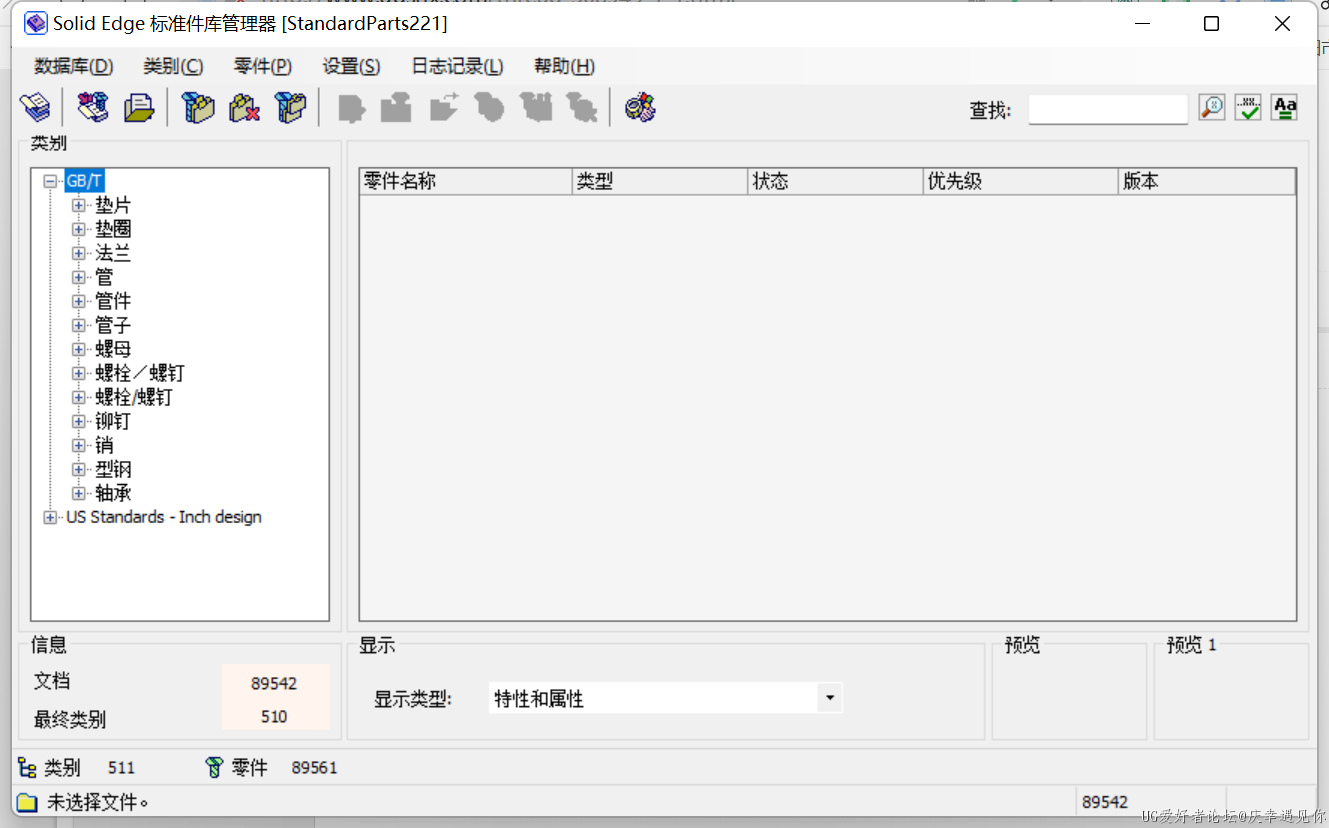
Task: Click the 文档 value 89542 in 信息 panel
Action: tap(275, 684)
